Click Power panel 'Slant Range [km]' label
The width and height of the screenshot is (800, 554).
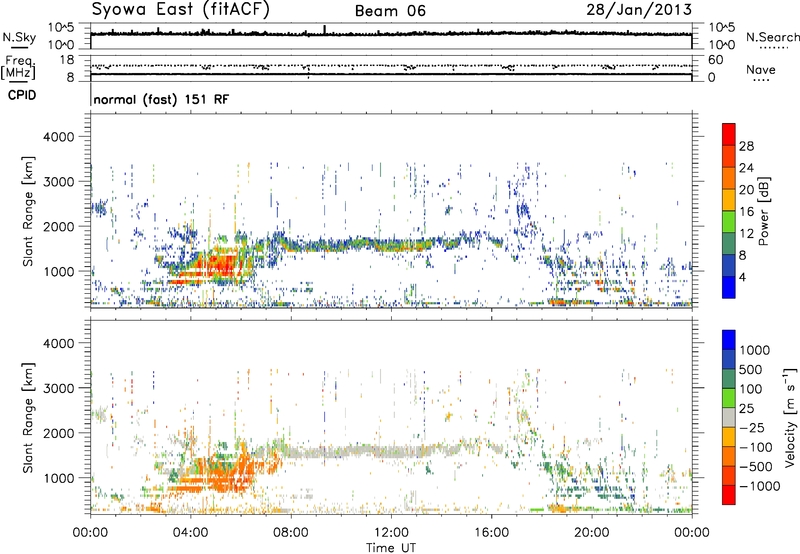point(28,211)
